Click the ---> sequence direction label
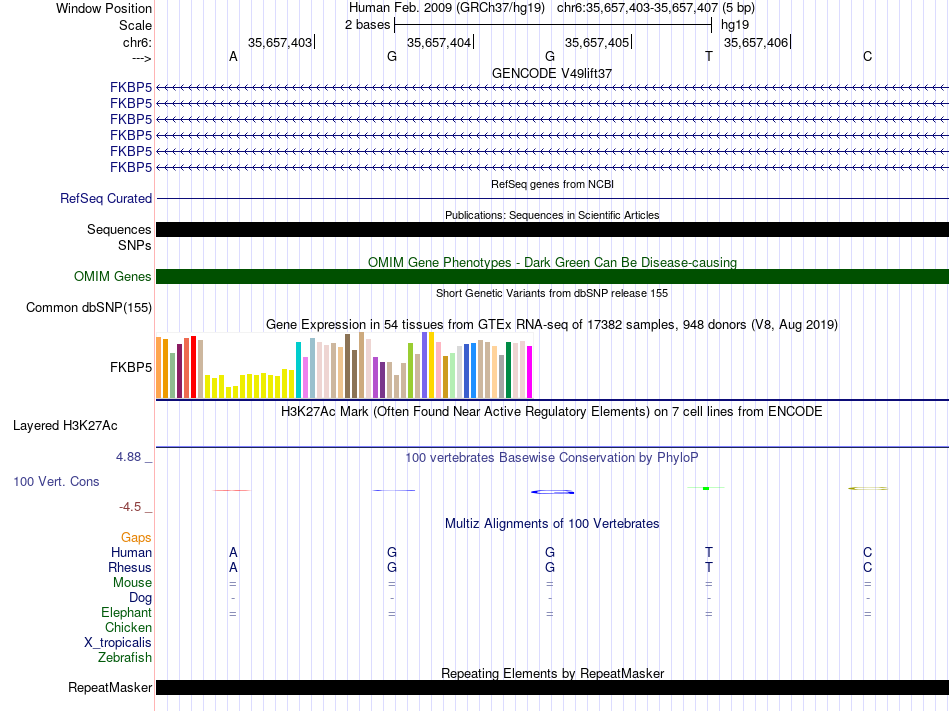950x711 pixels. coord(141,58)
